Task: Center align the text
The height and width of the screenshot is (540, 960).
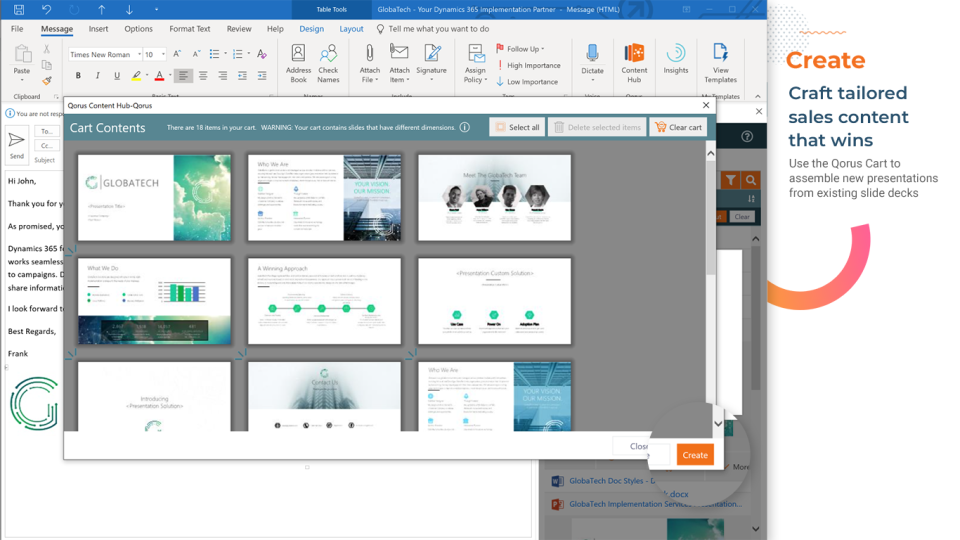Action: [203, 75]
